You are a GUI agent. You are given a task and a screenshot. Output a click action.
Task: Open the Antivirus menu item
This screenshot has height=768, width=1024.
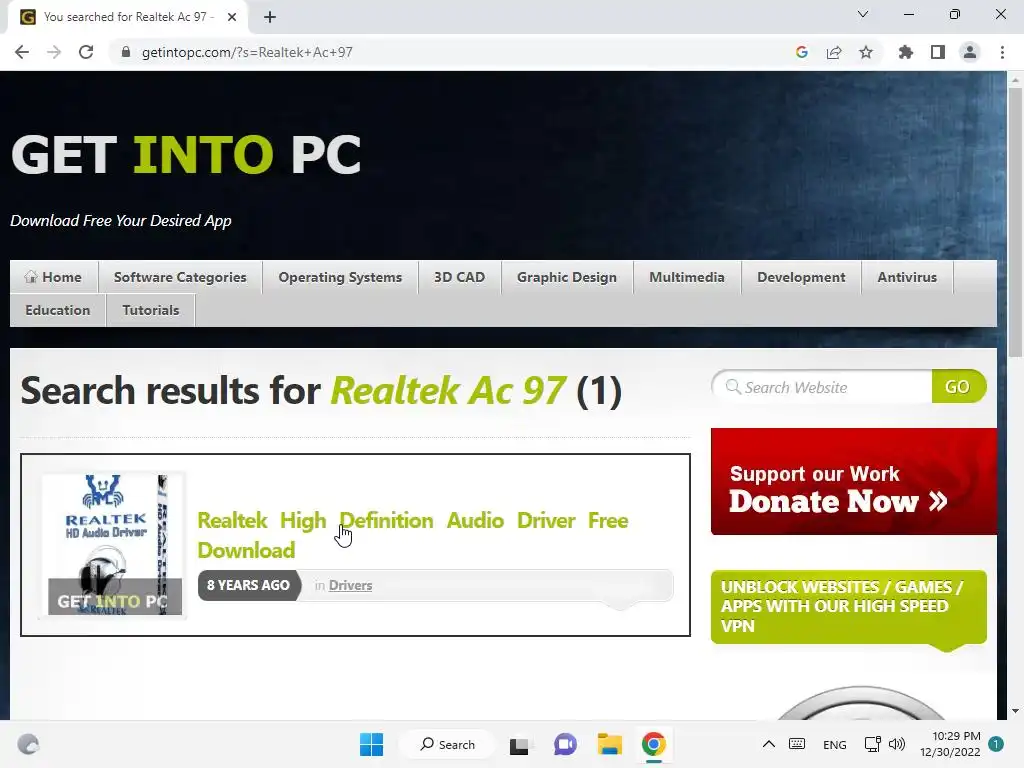(907, 277)
